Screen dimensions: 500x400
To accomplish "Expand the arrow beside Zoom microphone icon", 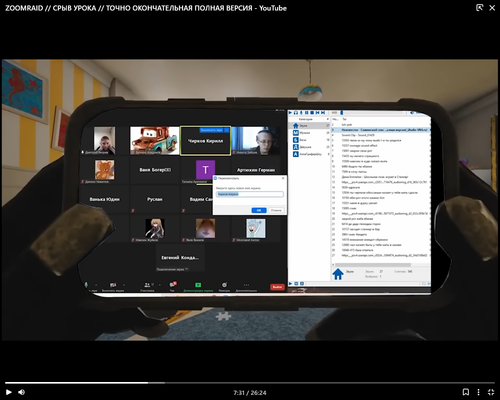I will 96,285.
